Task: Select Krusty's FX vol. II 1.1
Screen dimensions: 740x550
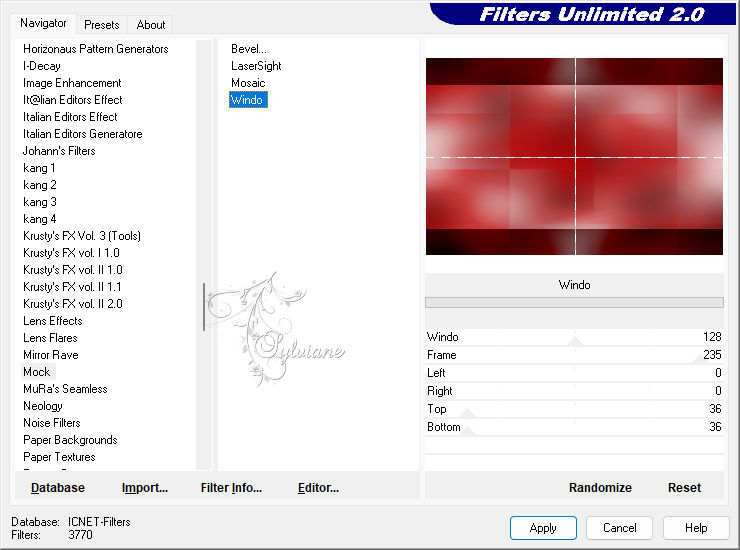Action: 72,287
